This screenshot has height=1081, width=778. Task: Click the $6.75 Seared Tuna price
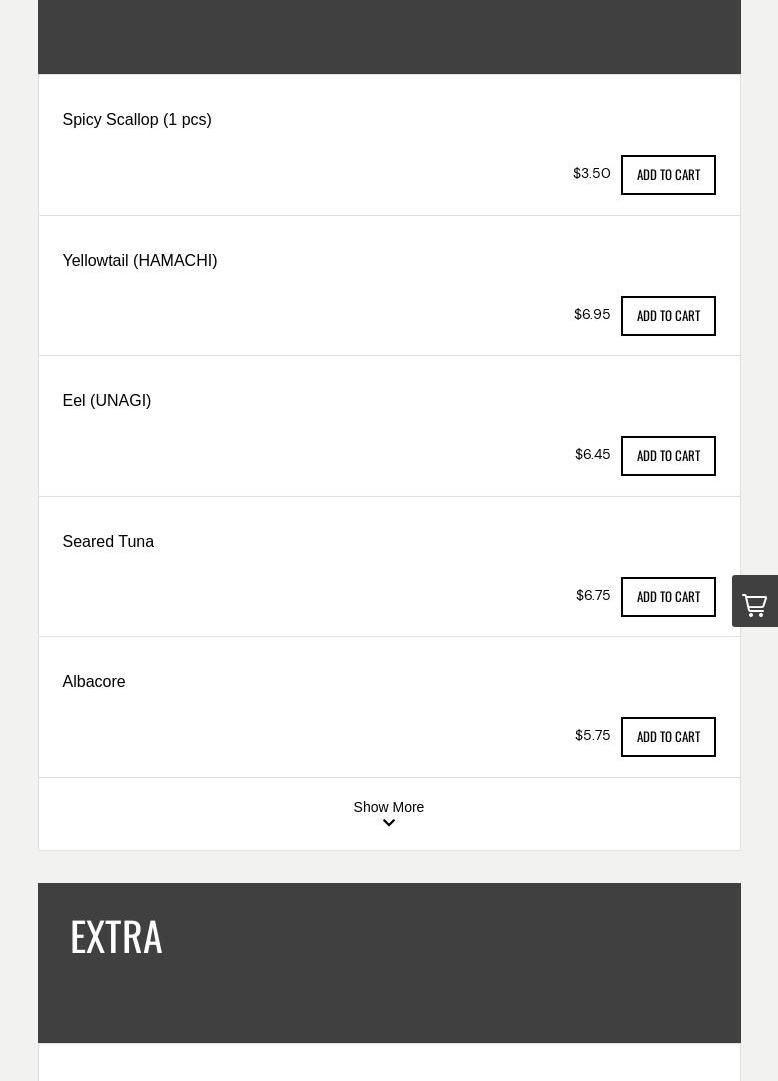[x=593, y=596]
